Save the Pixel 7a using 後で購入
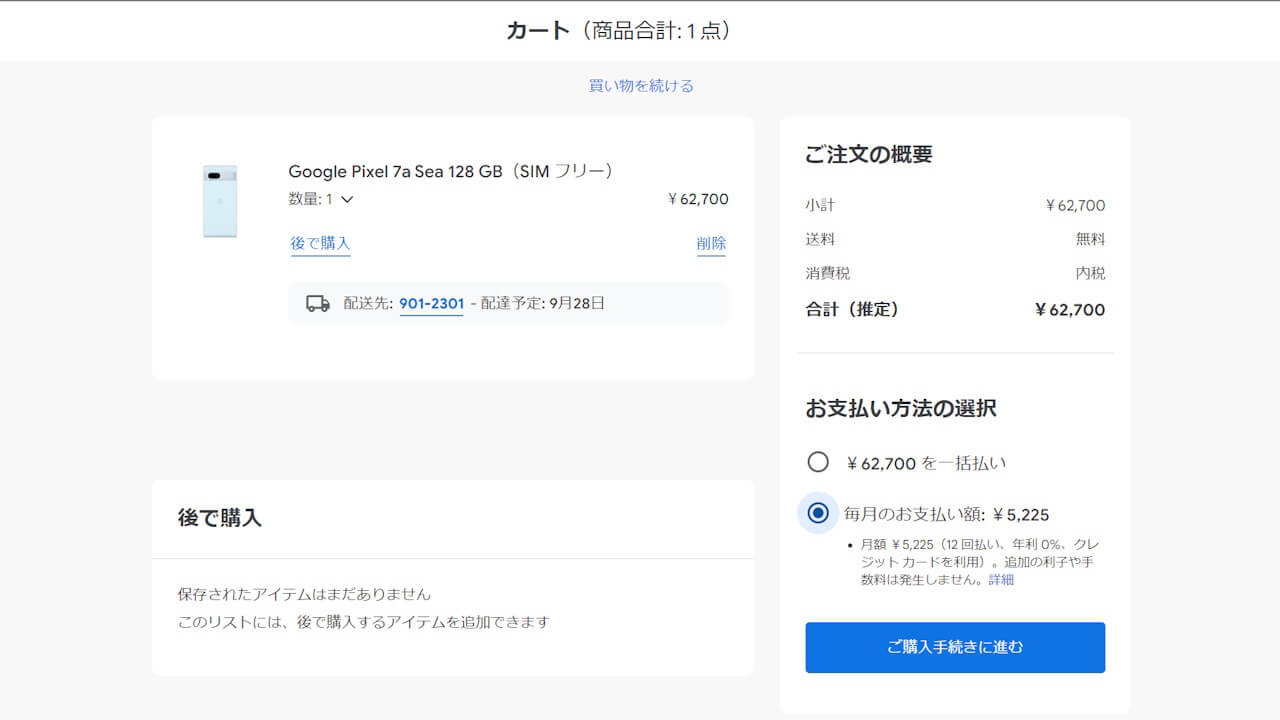The width and height of the screenshot is (1280, 720). click(320, 243)
